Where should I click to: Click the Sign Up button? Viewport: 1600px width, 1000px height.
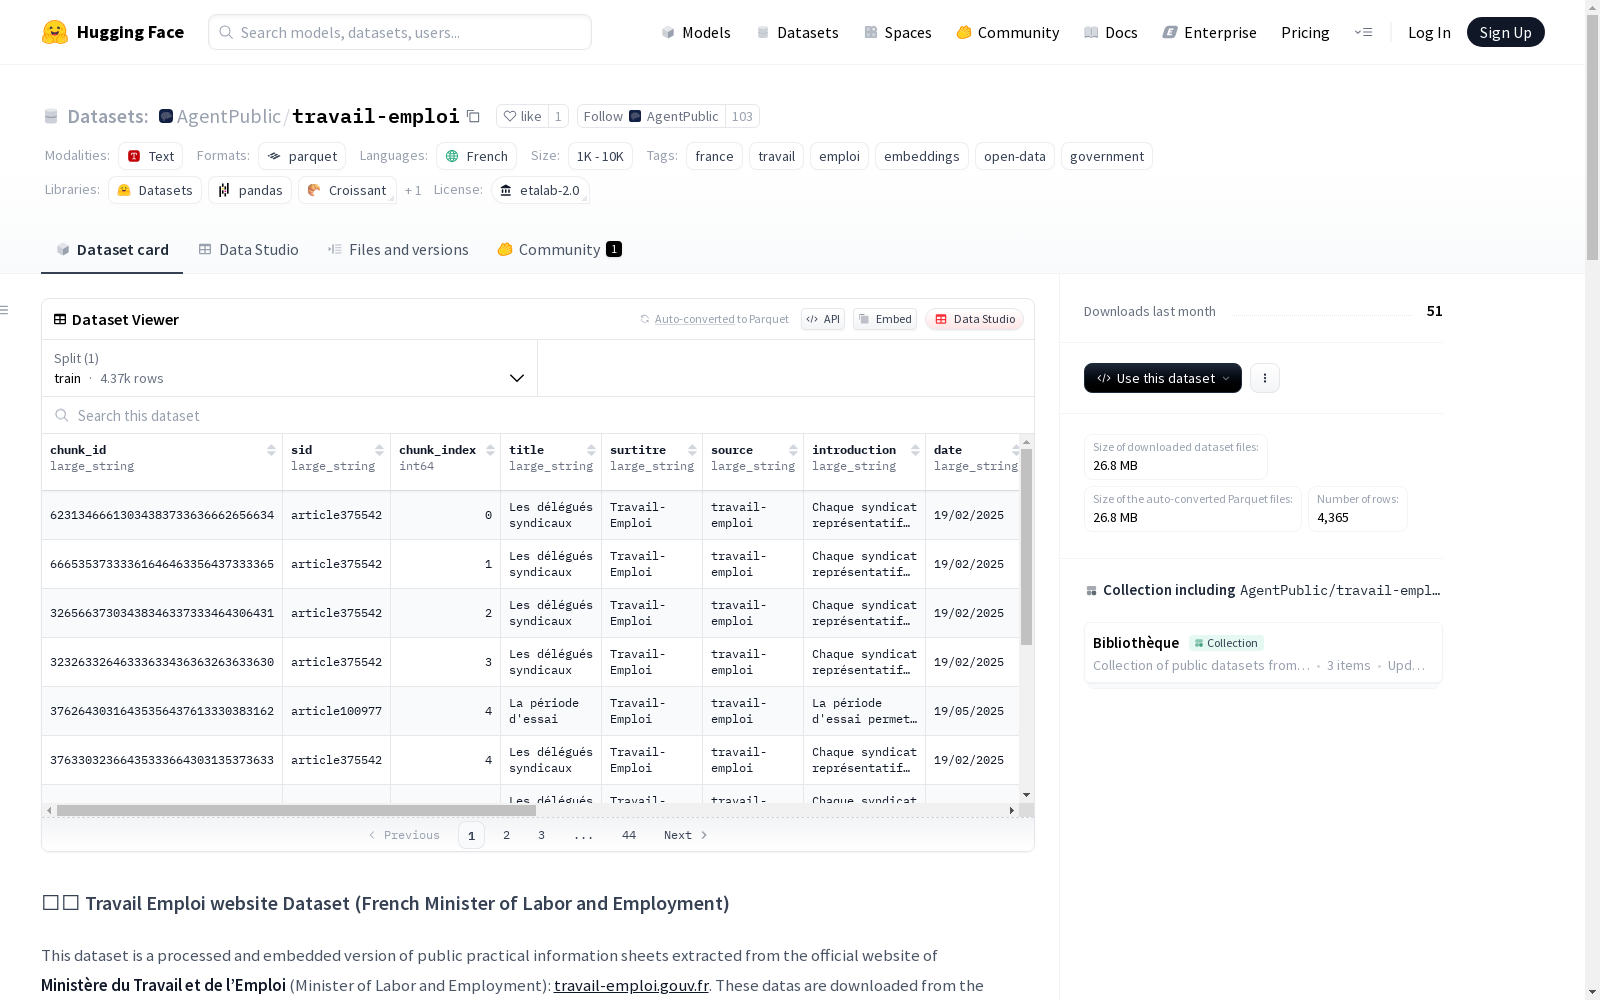(x=1505, y=32)
